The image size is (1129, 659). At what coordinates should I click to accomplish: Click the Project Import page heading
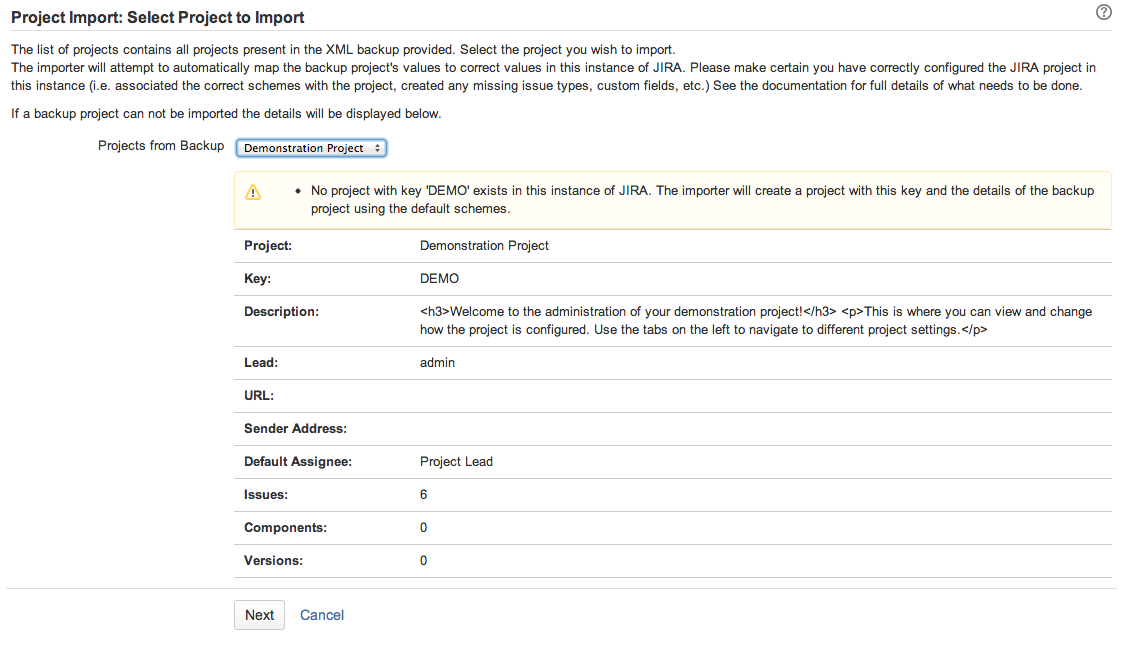click(x=158, y=17)
